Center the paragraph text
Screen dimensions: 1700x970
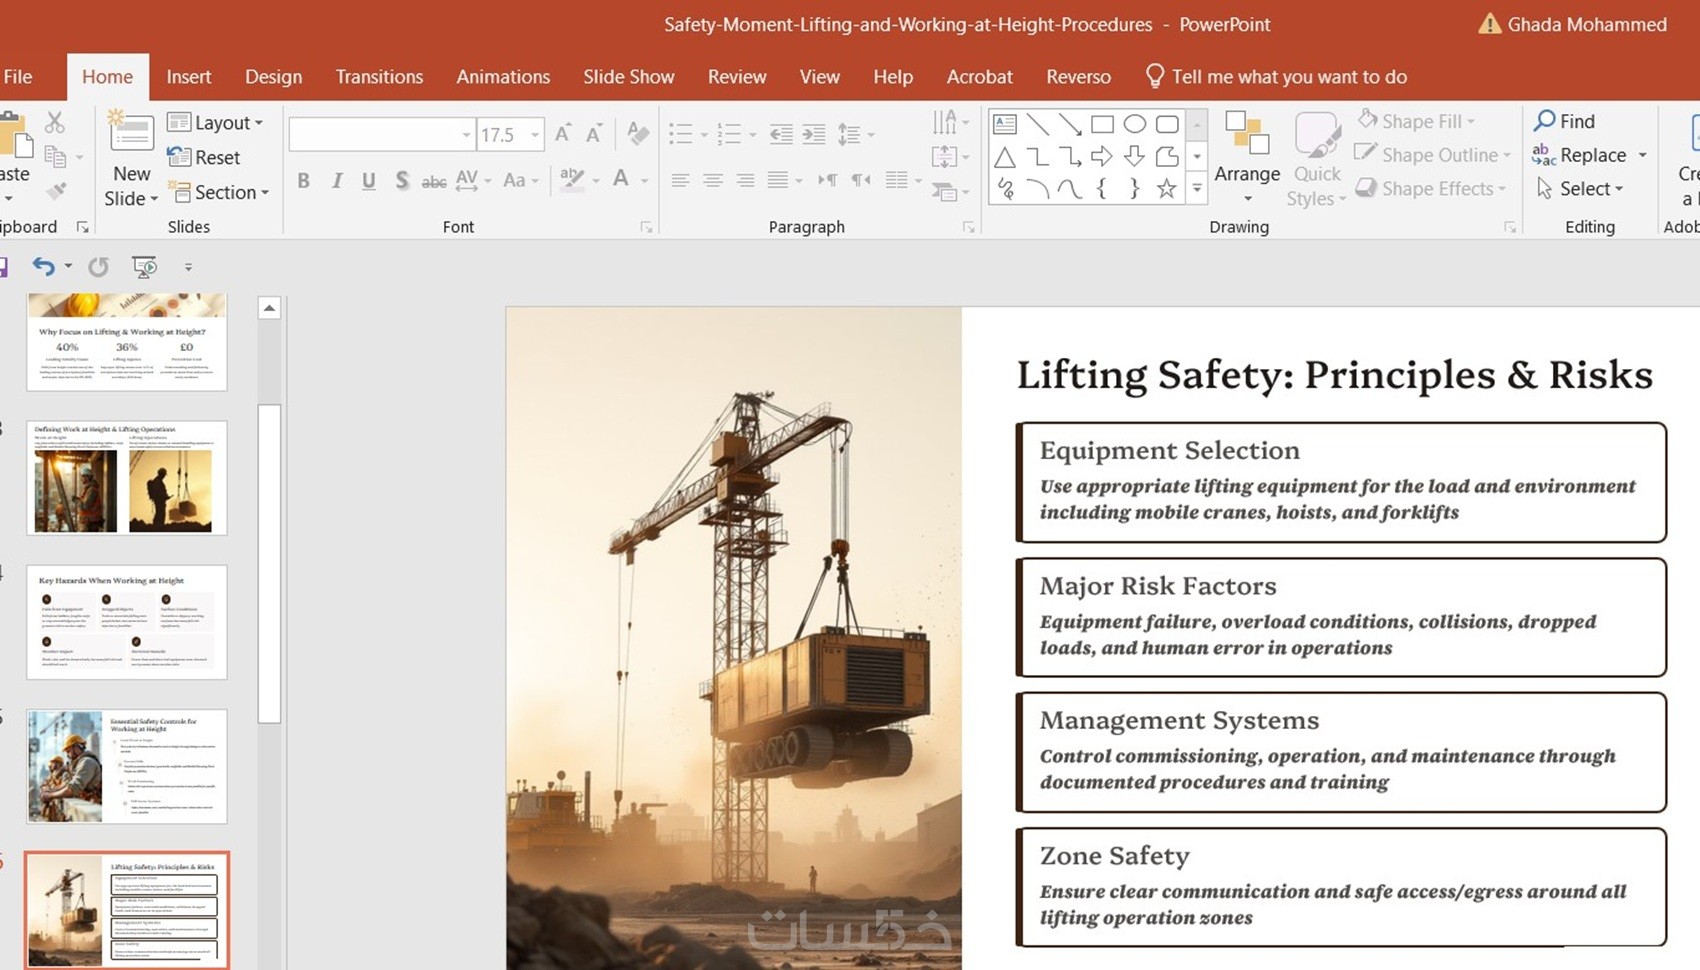coord(713,180)
